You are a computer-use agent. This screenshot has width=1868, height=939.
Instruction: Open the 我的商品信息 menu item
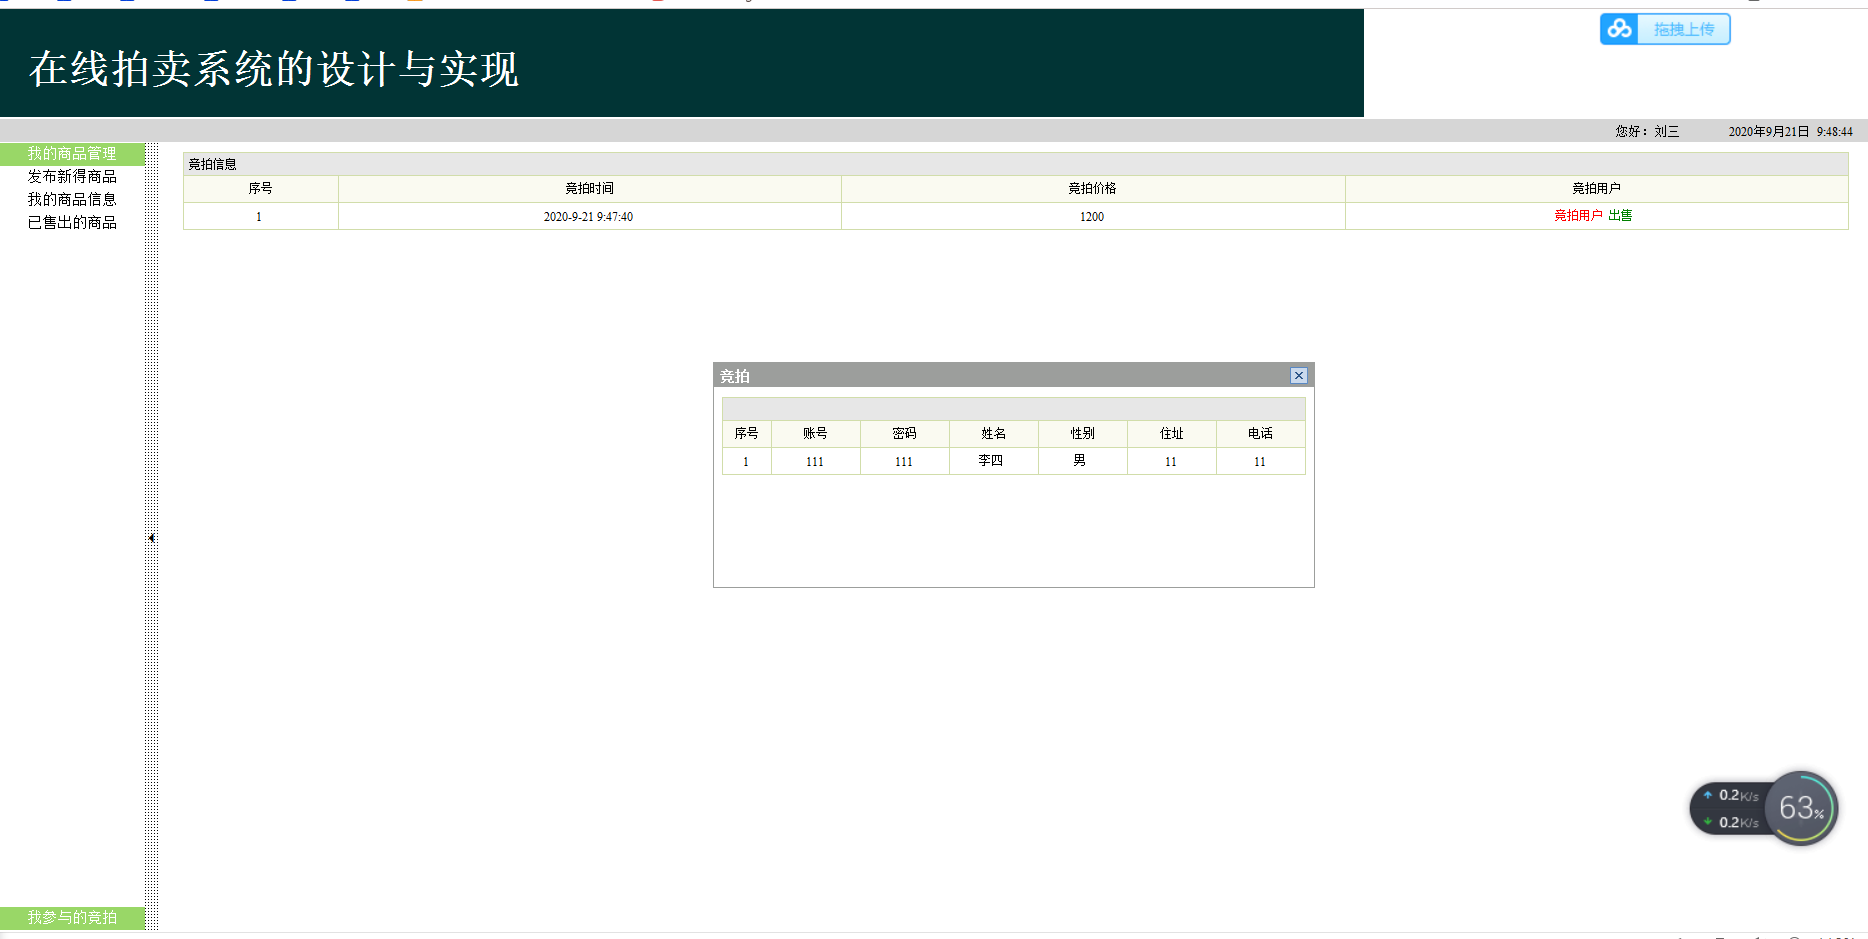point(72,200)
